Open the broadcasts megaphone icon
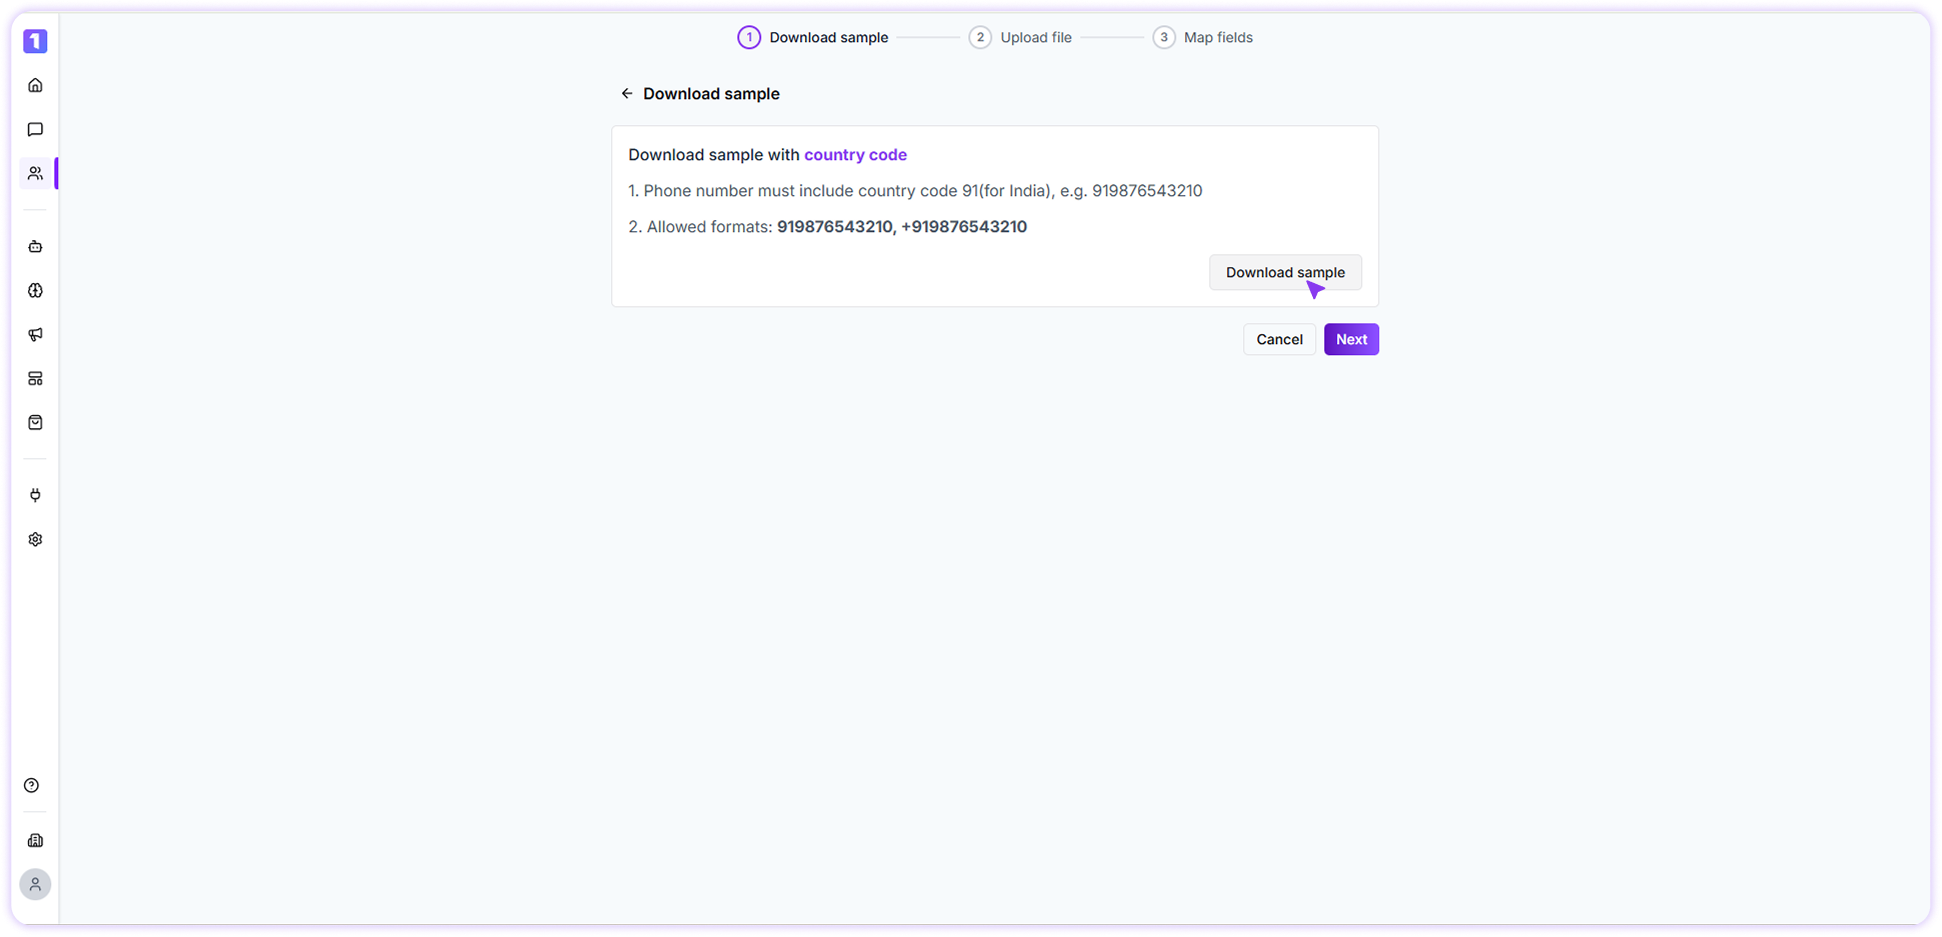The height and width of the screenshot is (937, 1942). tap(35, 334)
